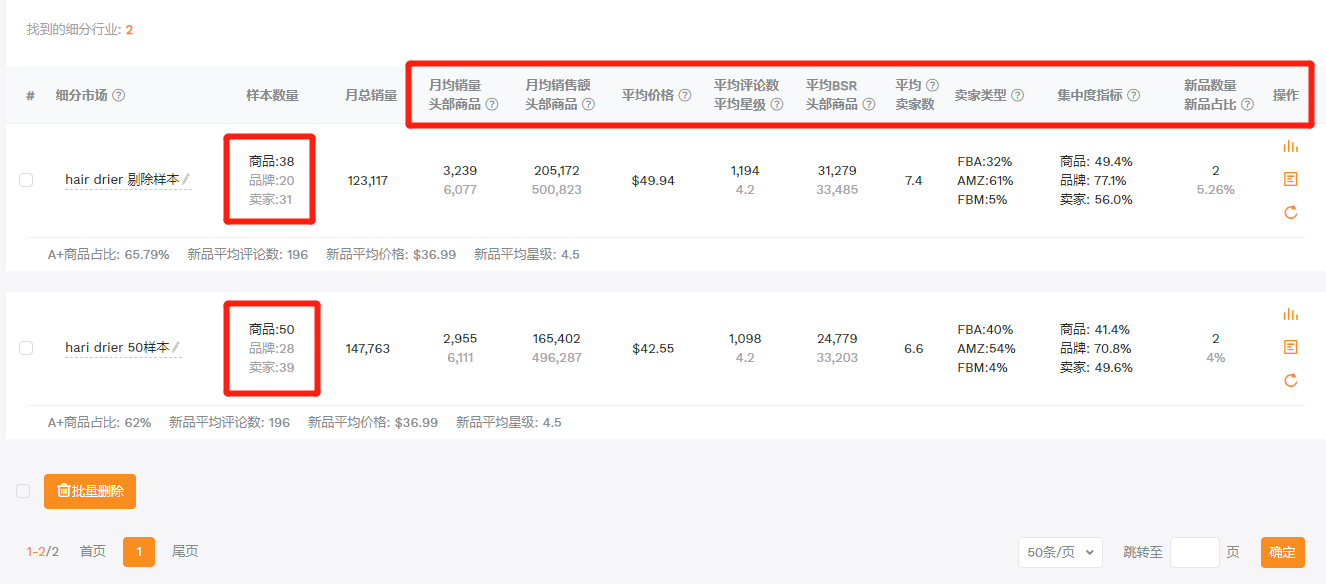Open chart icon for hari drier 50样本 row

coord(1290,314)
